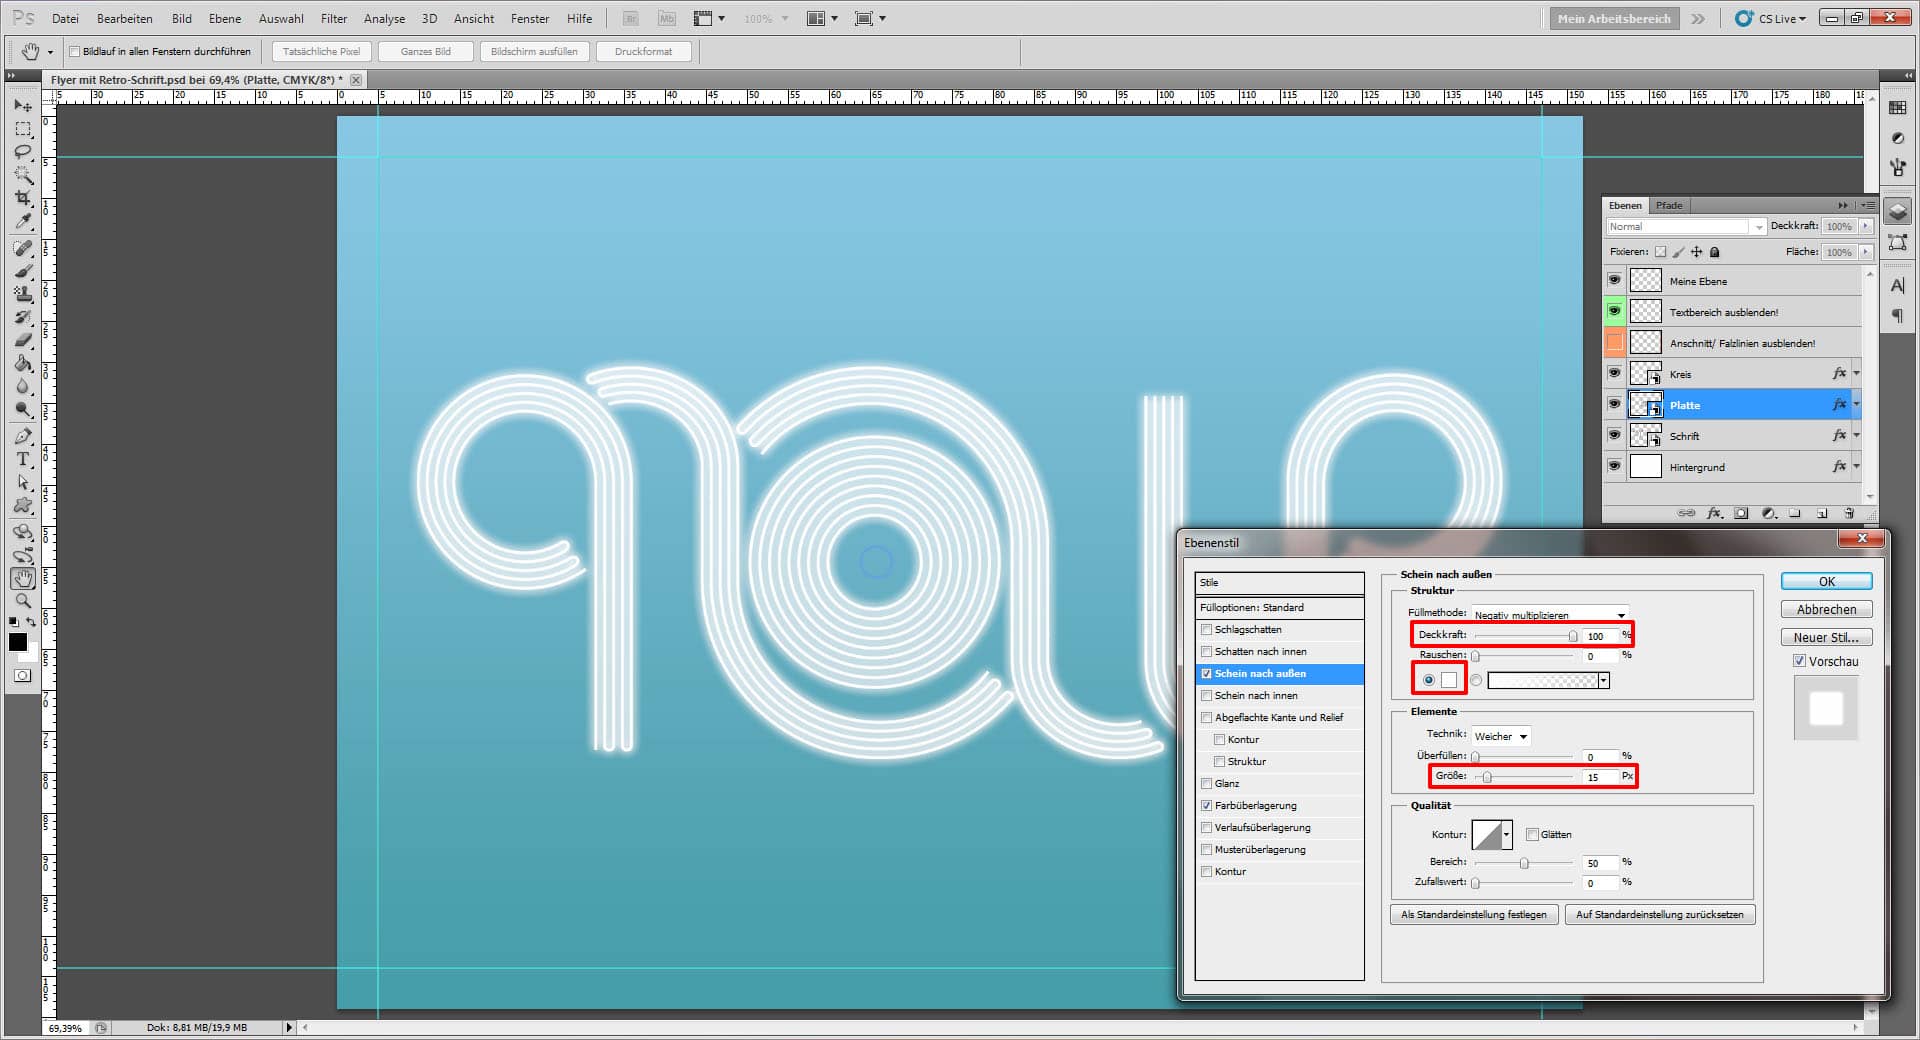
Task: Click the trash icon in Ebenen panel
Action: pos(1848,513)
